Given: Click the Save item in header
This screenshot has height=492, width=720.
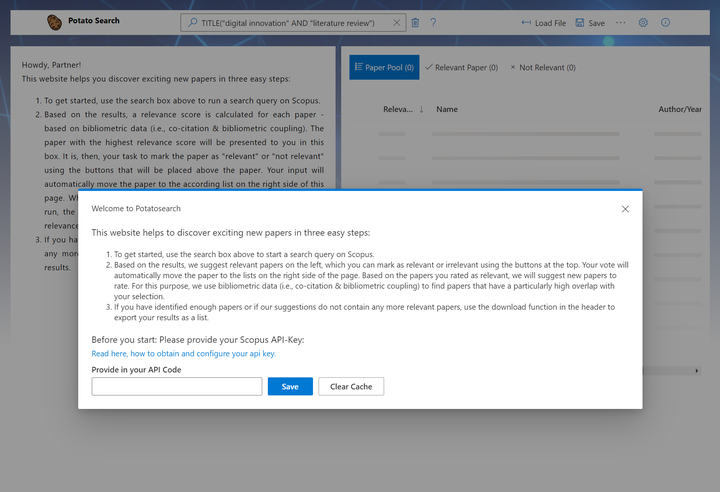Looking at the screenshot, I should [x=589, y=22].
